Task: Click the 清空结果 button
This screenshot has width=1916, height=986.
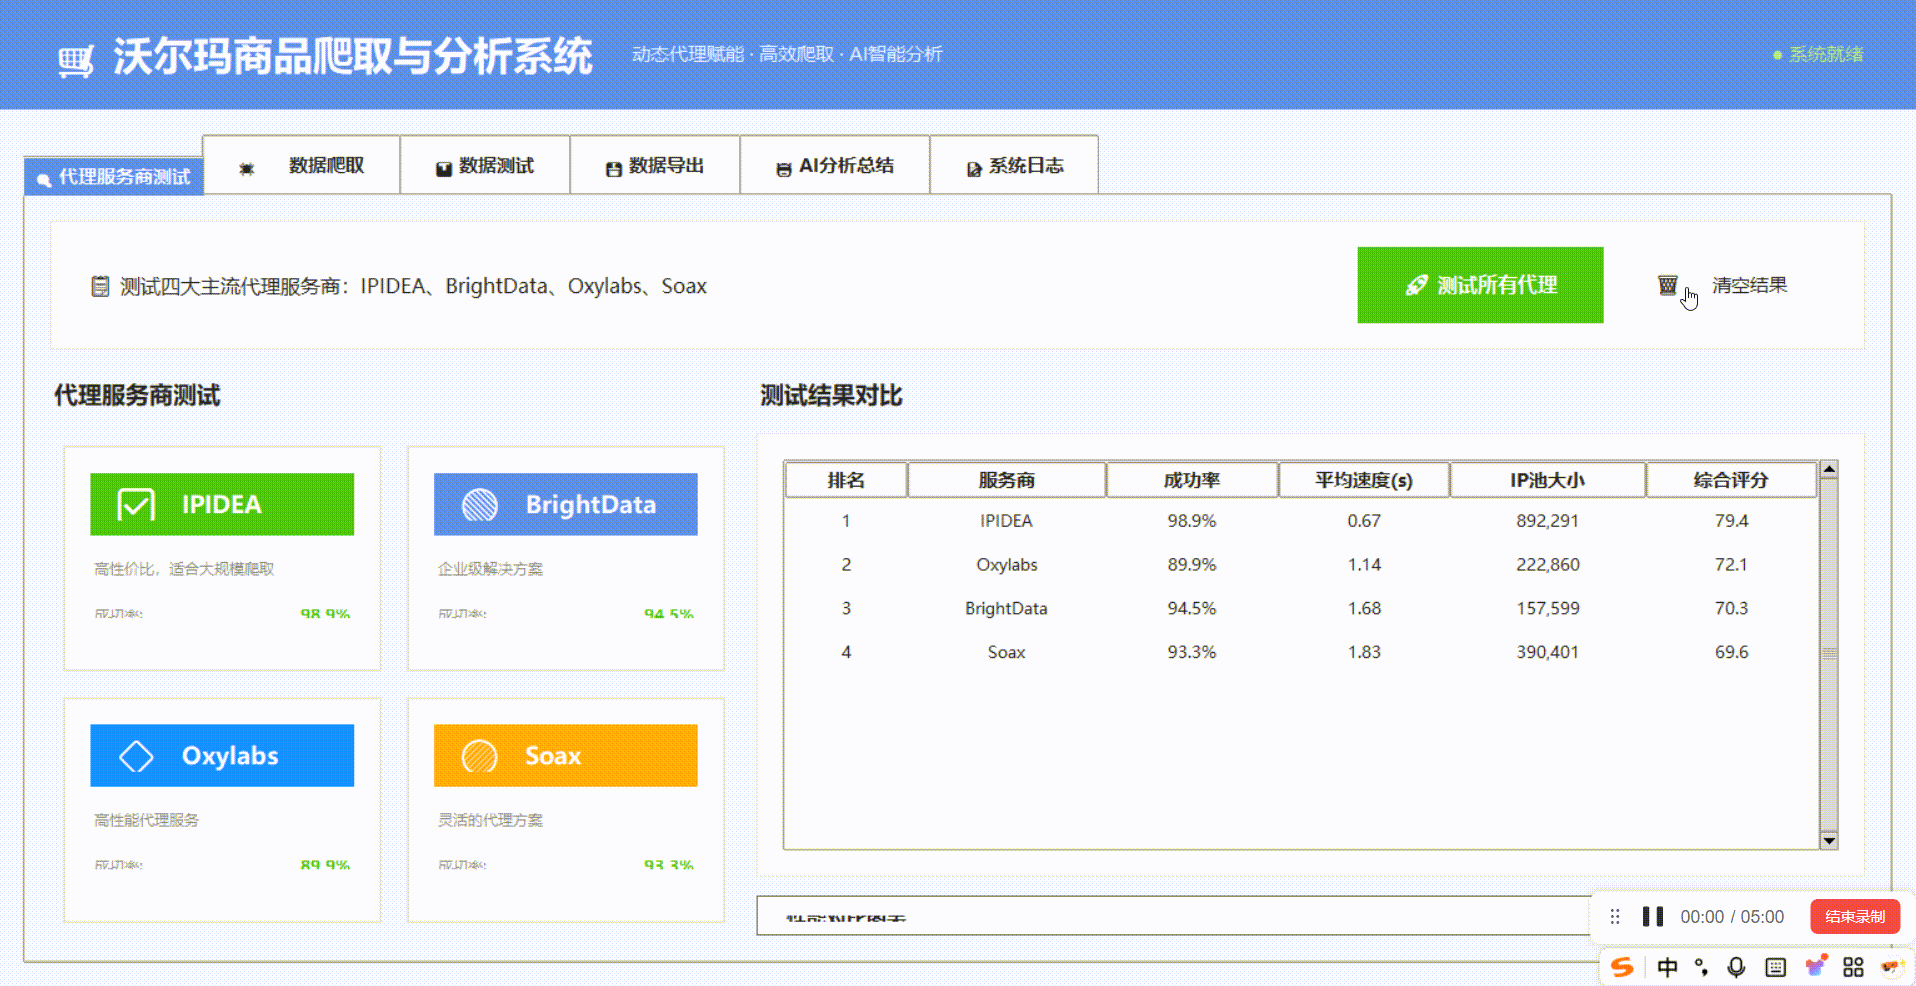Action: pos(1723,285)
